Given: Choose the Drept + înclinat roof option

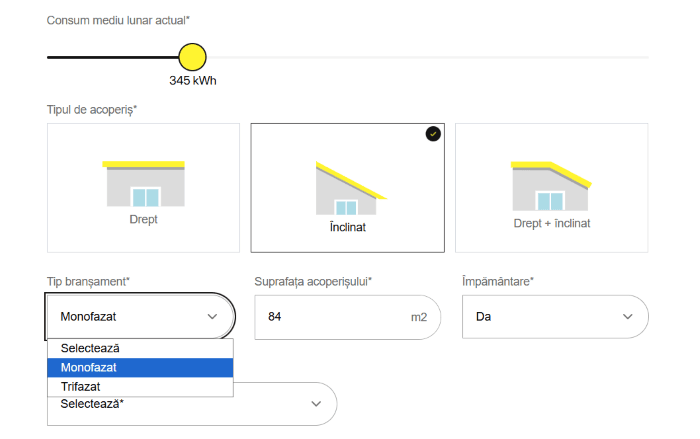Looking at the screenshot, I should point(551,223).
